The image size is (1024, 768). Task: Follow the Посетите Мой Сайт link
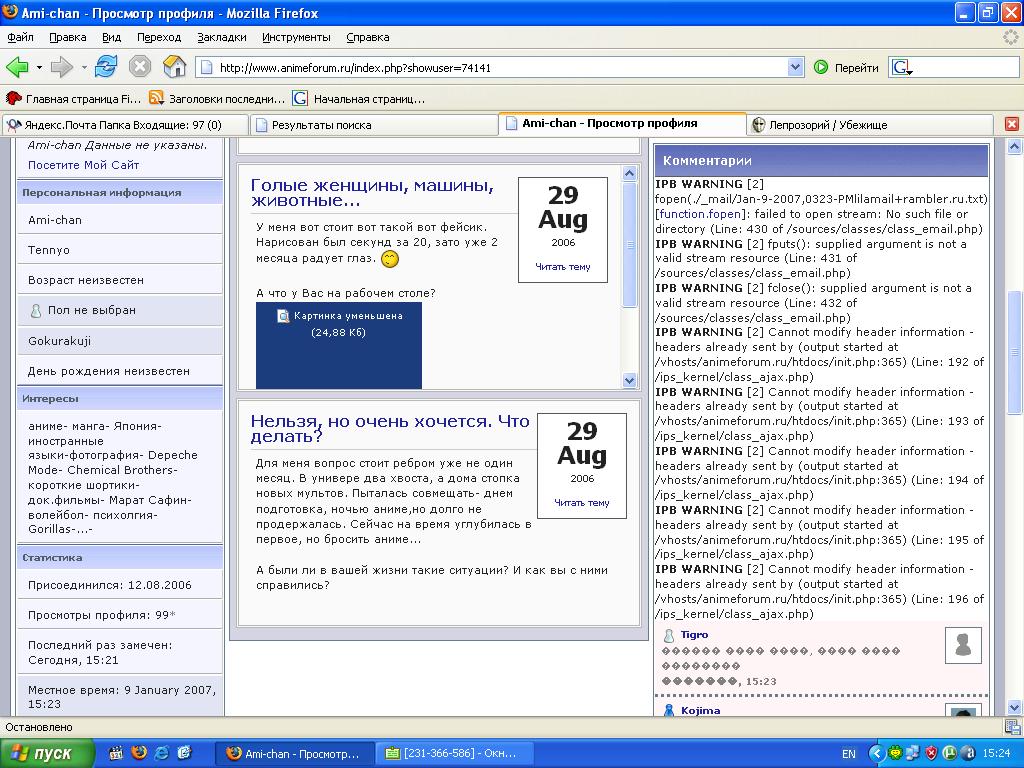83,165
